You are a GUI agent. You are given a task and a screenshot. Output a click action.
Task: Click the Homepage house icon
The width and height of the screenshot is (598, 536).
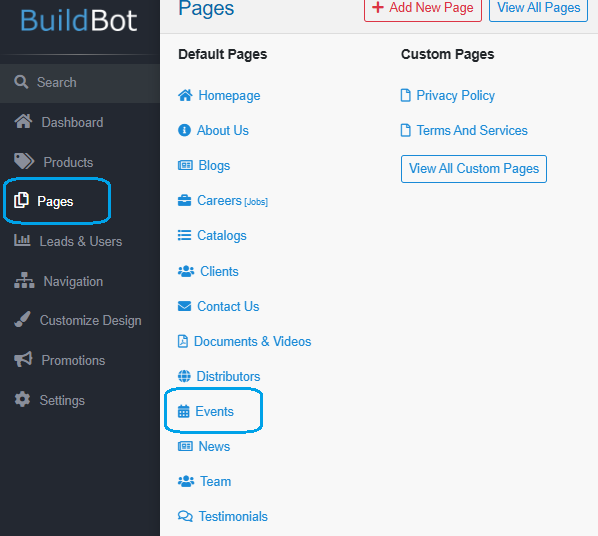coord(185,95)
